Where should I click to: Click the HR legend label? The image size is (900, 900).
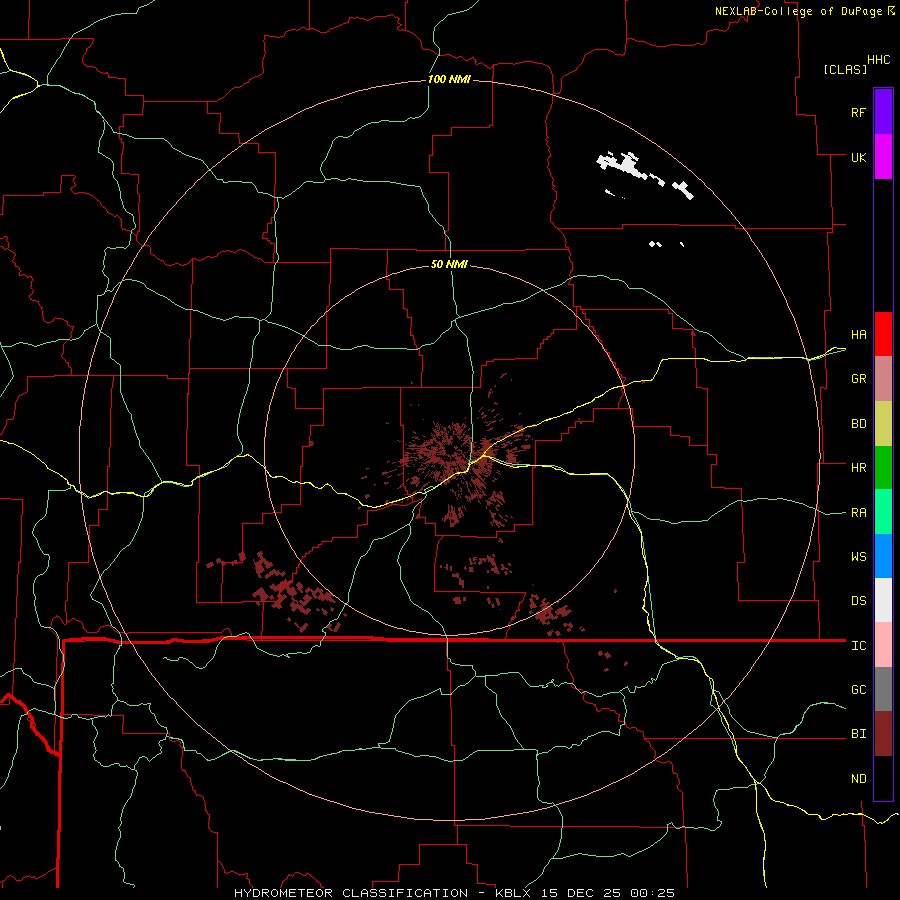(858, 468)
